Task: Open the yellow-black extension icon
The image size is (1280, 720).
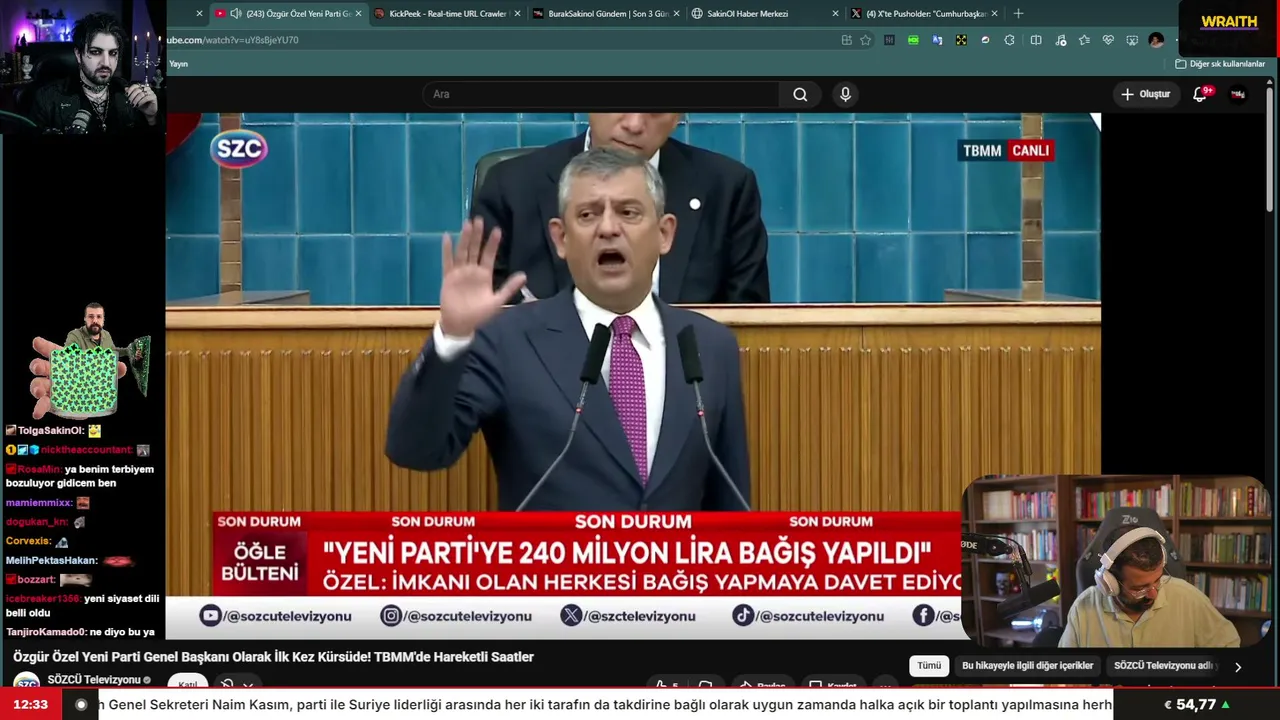Action: (961, 40)
